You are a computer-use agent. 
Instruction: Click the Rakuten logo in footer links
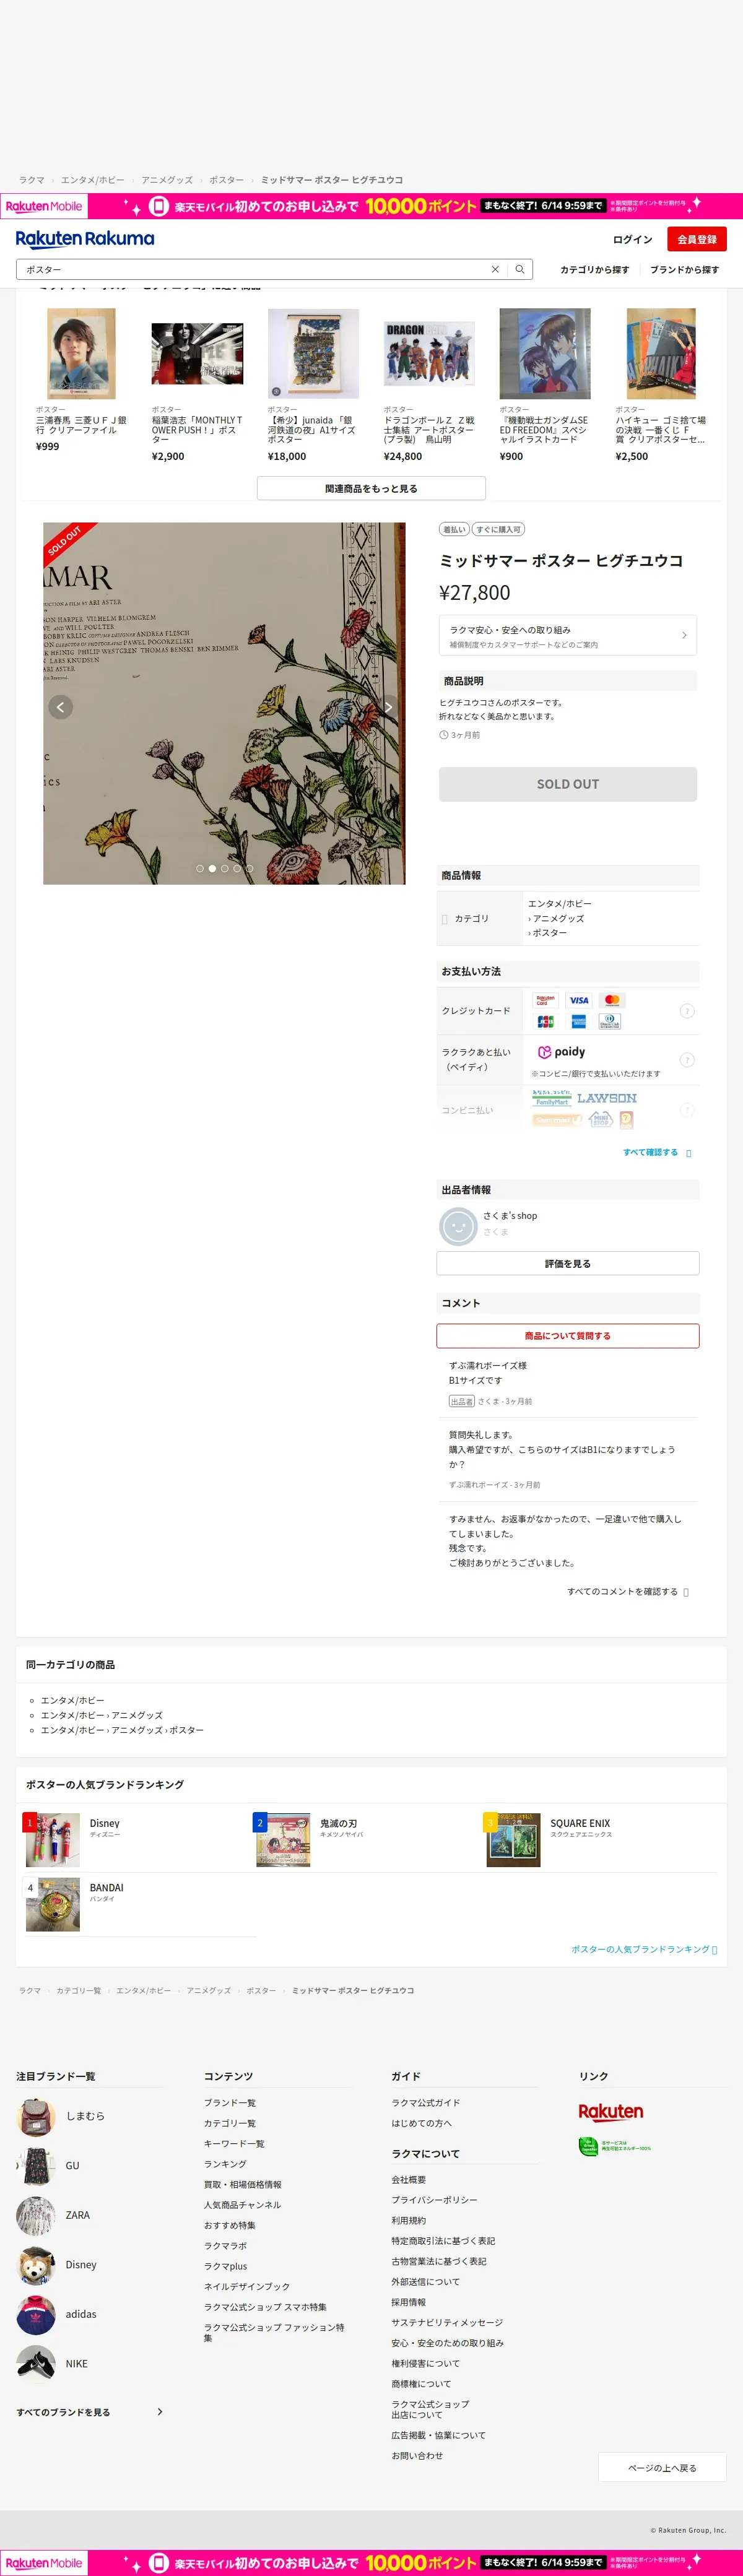[611, 2112]
